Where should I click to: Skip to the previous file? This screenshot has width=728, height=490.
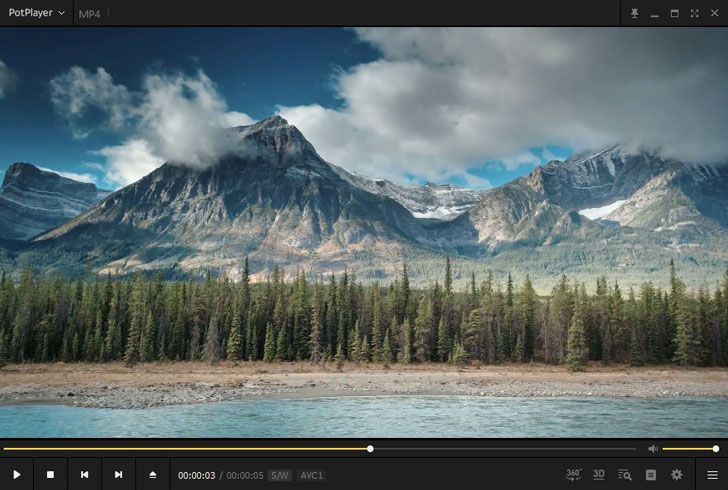84,474
